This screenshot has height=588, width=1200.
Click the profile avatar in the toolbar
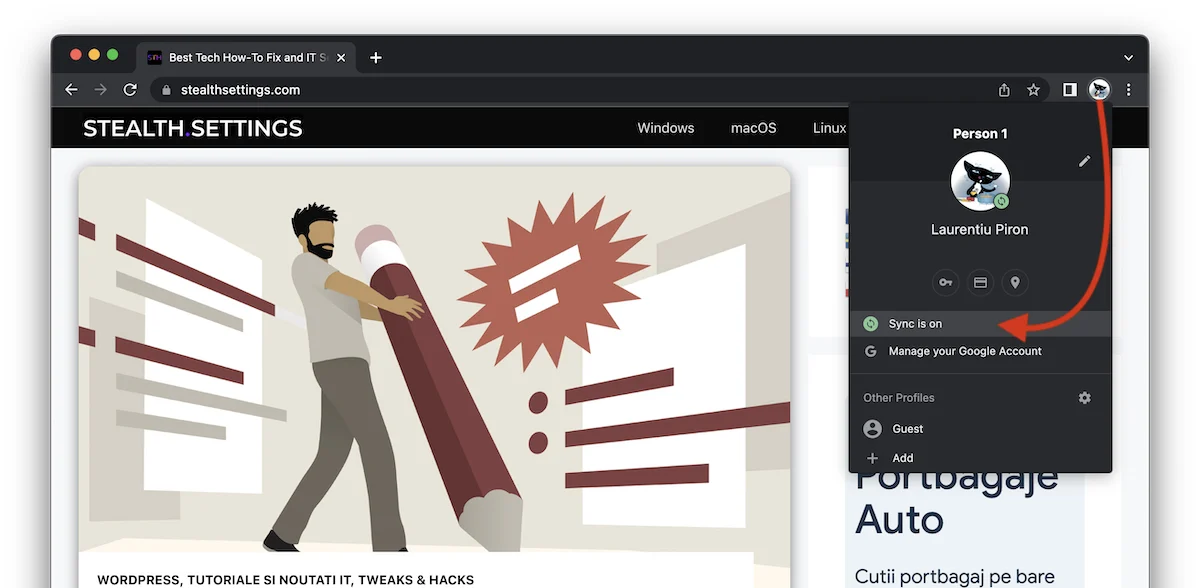coord(1099,90)
